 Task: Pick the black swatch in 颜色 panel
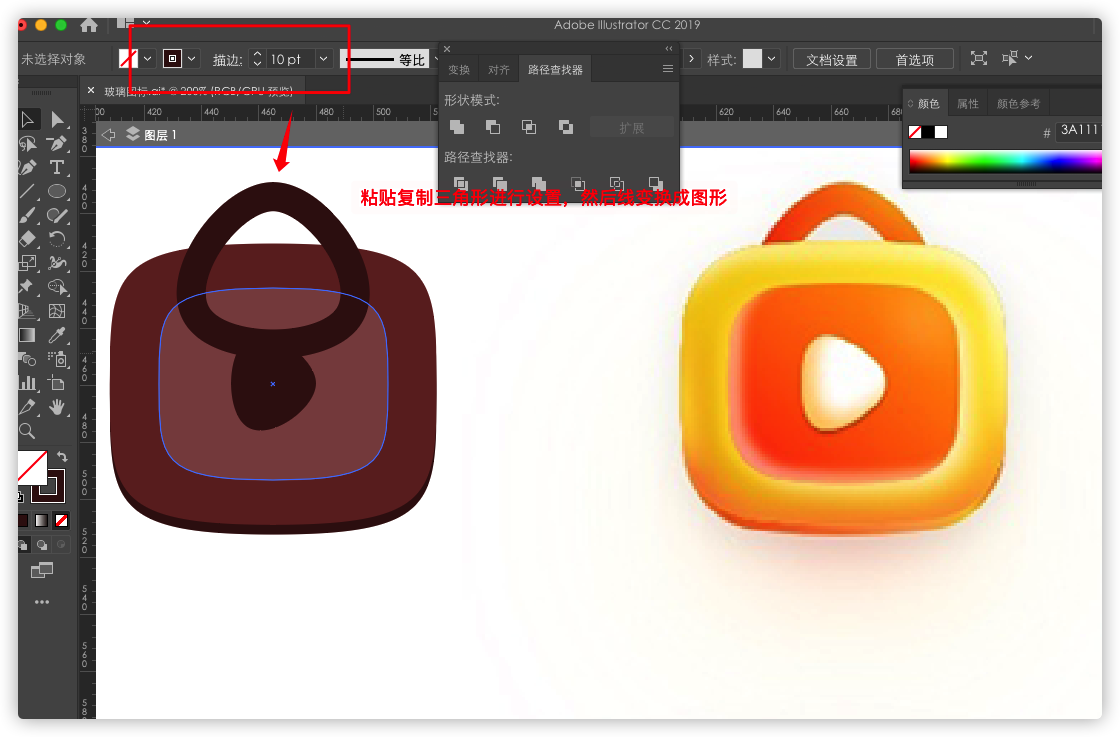click(928, 132)
